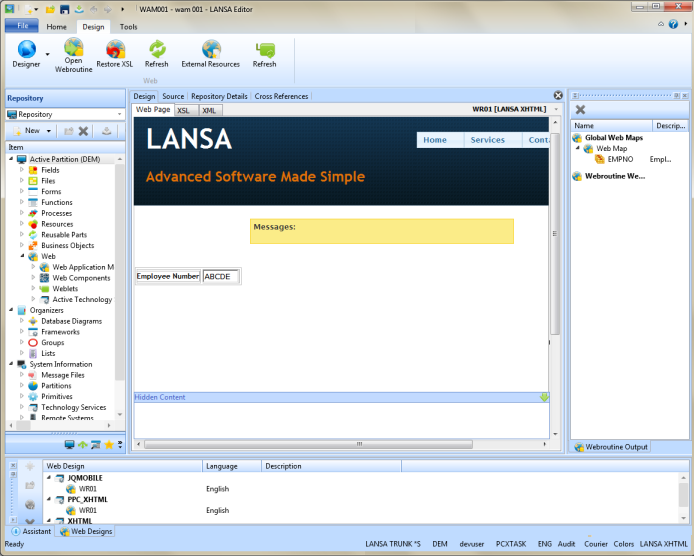Screen dimensions: 694x556
Task: Click the New button in Repository toolbar
Action: [27, 131]
